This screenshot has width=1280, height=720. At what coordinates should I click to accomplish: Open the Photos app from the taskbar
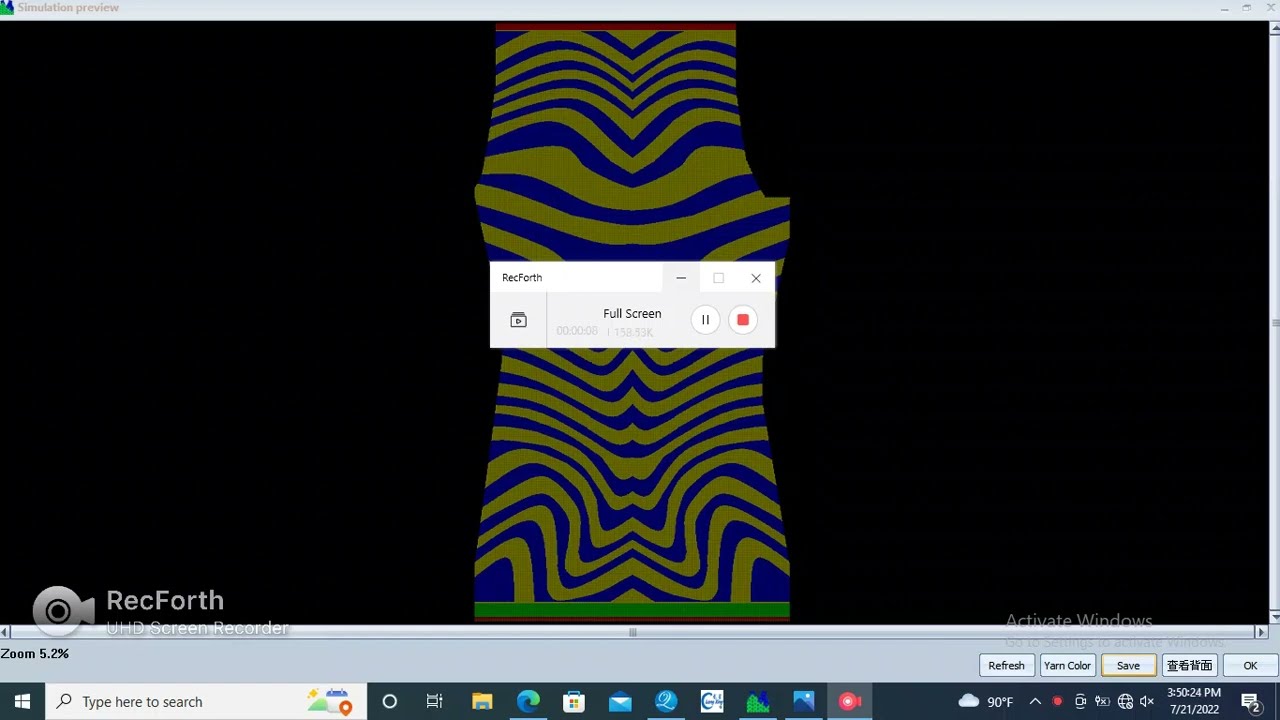[804, 702]
